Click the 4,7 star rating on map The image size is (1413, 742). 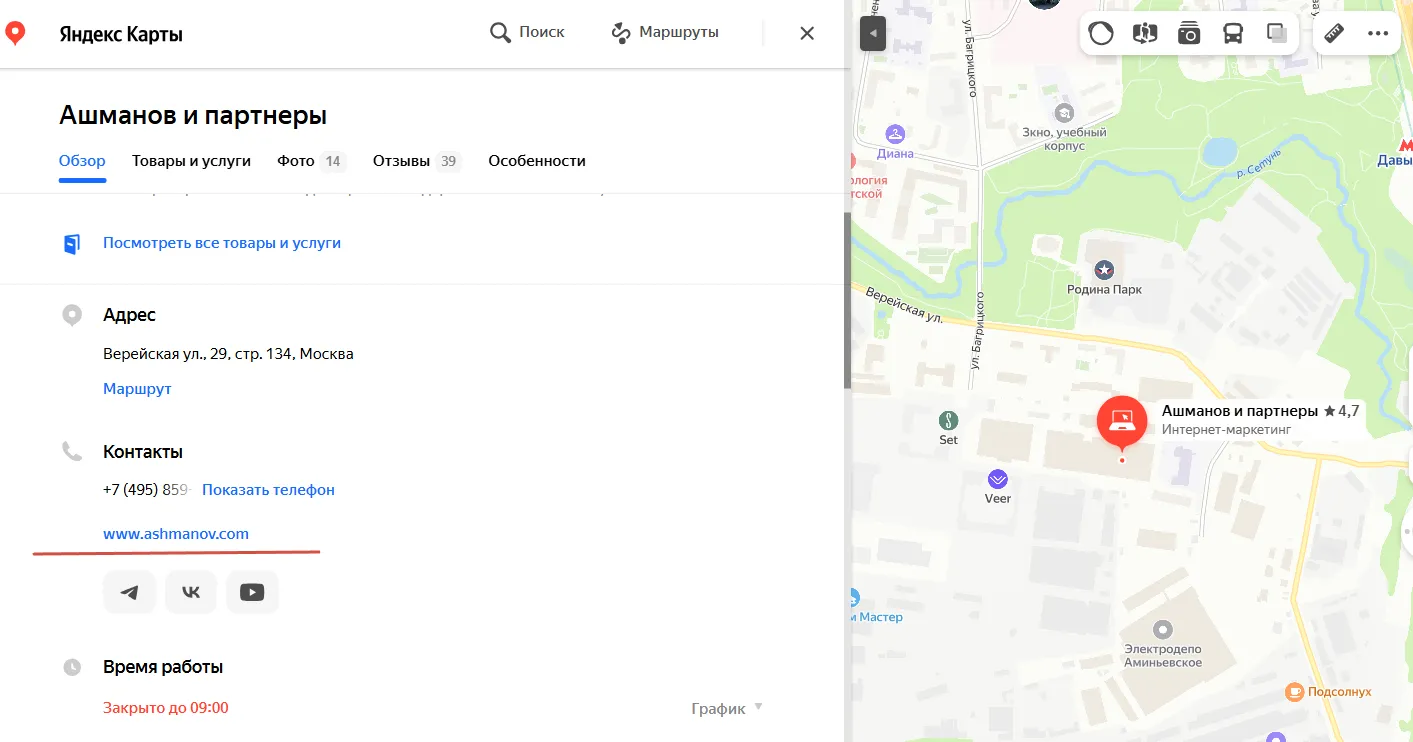pos(1341,411)
